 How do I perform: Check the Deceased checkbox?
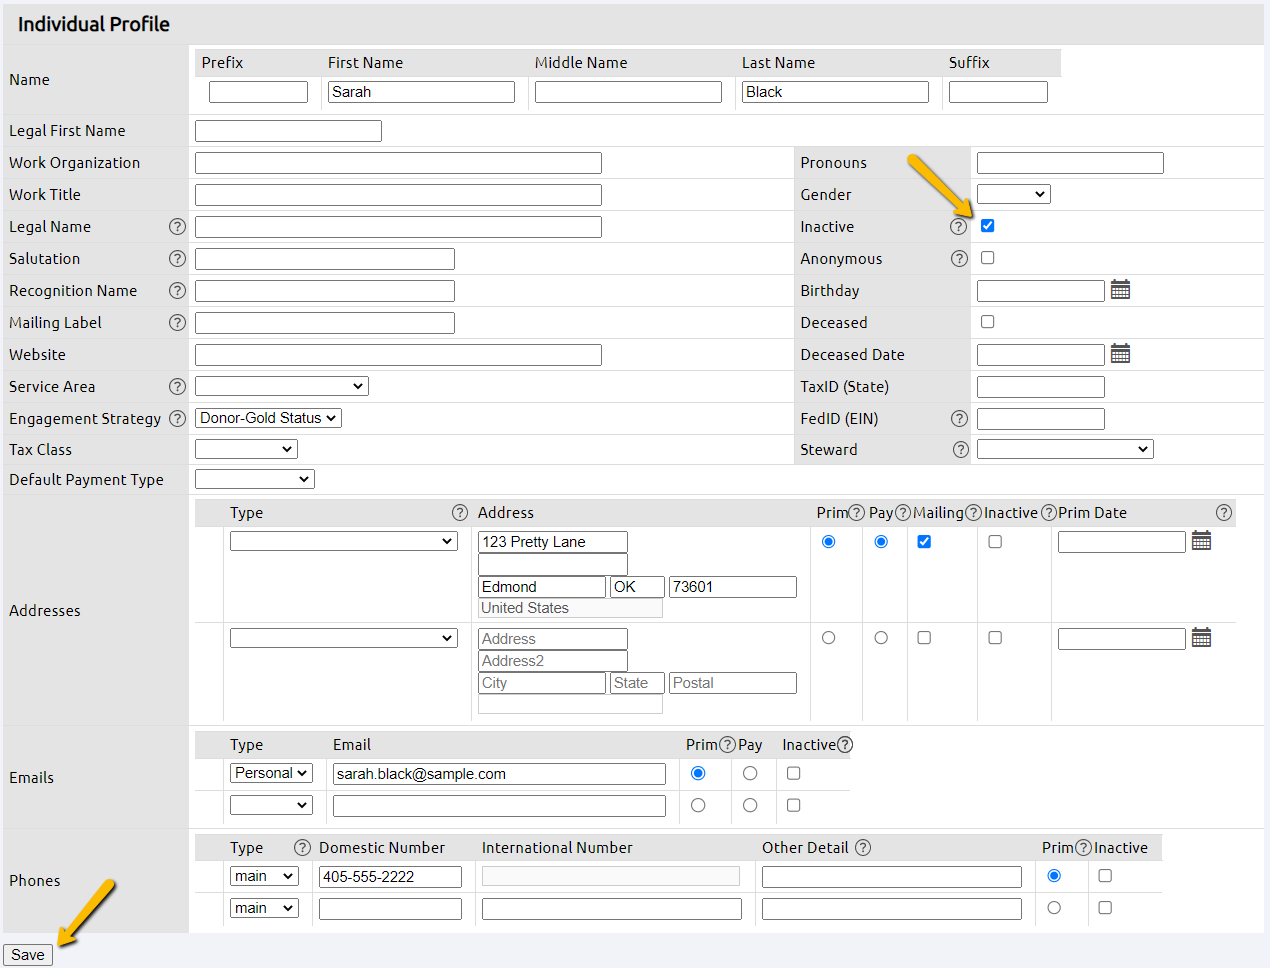pos(987,321)
